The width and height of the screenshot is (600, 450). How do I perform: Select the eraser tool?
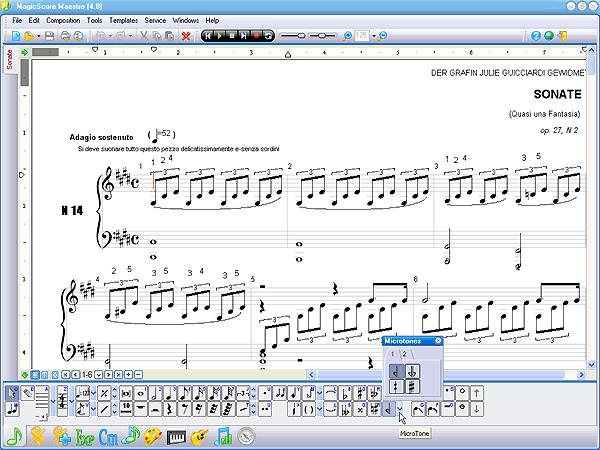pos(28,393)
